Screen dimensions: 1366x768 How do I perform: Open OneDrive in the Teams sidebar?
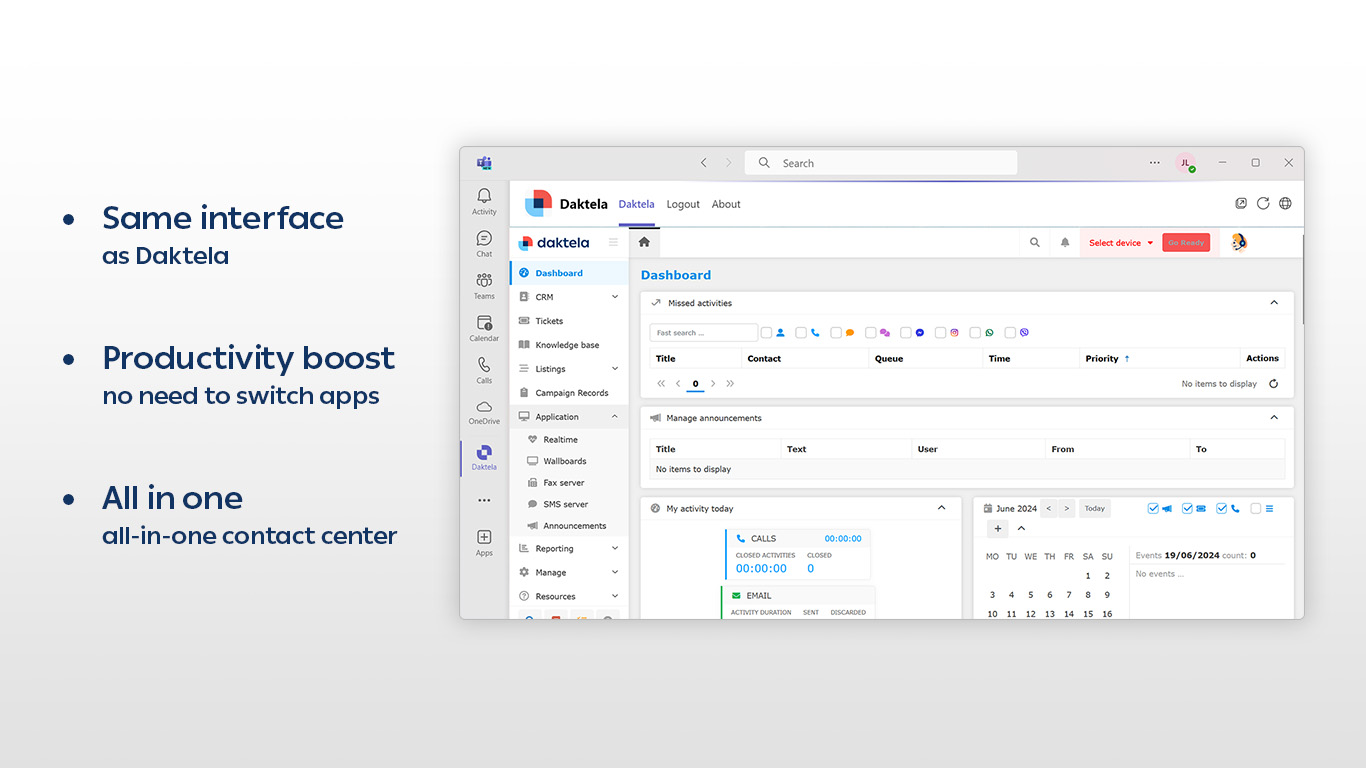(x=484, y=412)
